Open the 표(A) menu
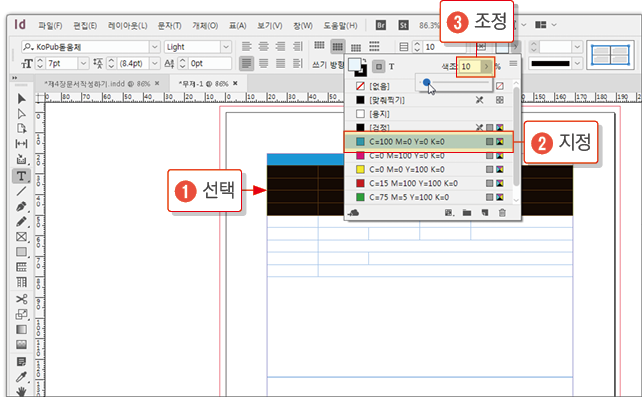Viewport: 642px width, 397px height. 237,26
